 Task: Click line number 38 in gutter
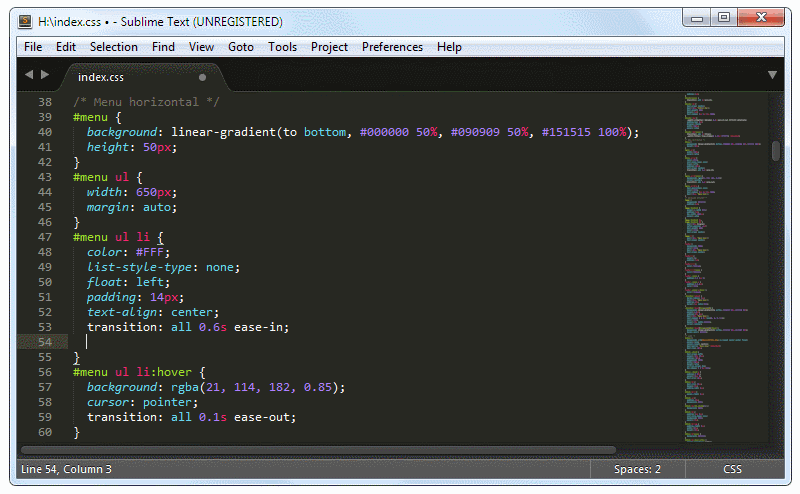click(x=45, y=102)
